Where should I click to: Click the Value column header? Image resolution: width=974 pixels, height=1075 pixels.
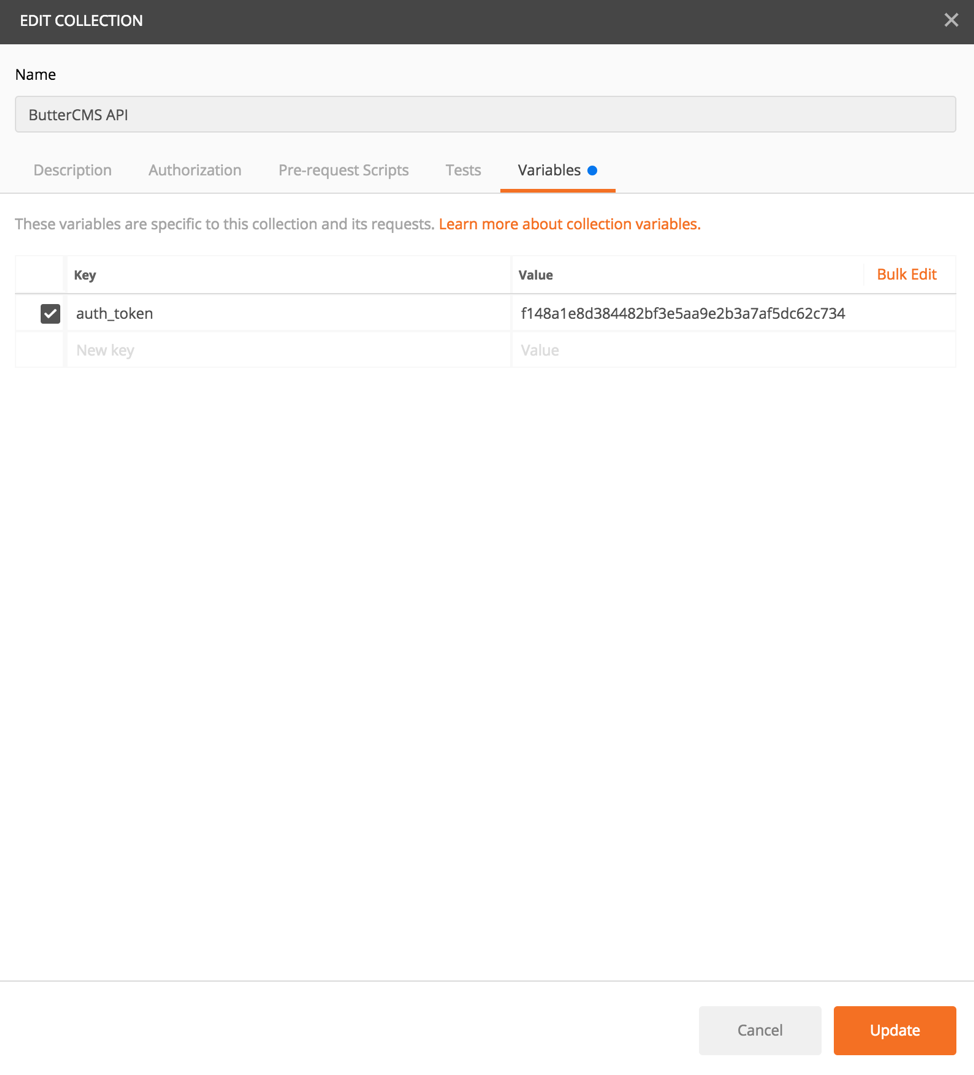click(x=536, y=275)
